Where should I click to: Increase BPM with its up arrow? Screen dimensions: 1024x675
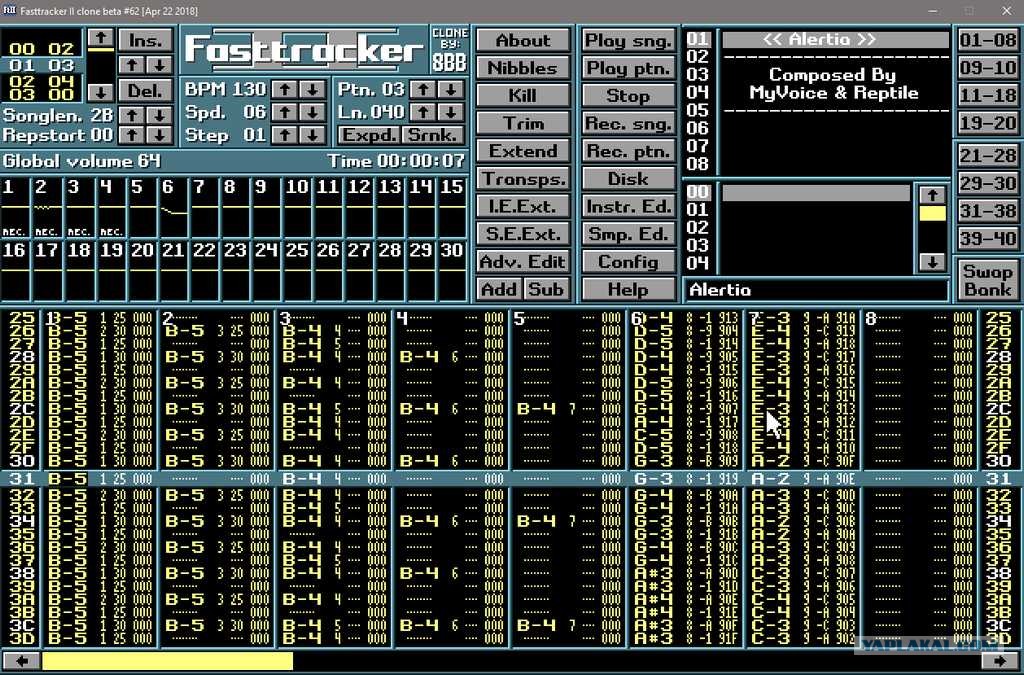(285, 89)
